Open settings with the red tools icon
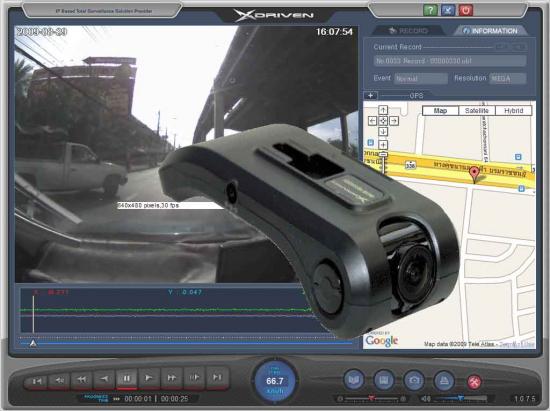550x411 pixels. [474, 382]
